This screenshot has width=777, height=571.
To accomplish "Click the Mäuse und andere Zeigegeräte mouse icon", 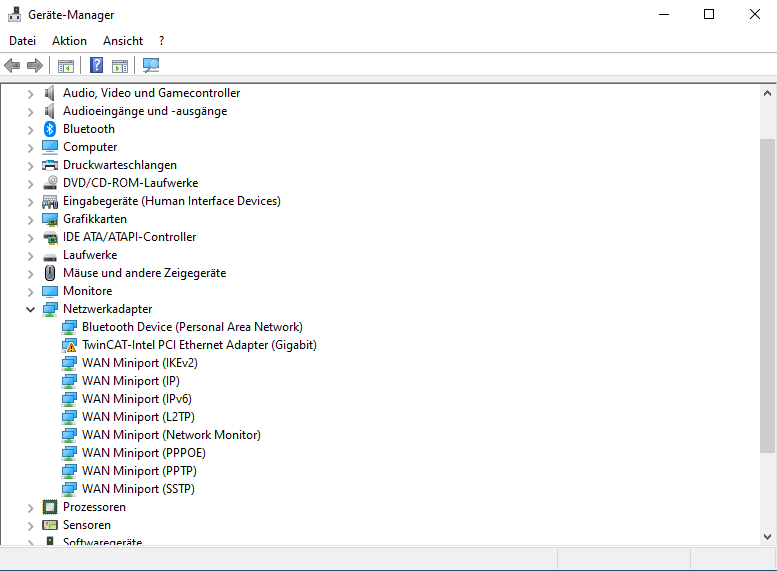I will [x=50, y=273].
